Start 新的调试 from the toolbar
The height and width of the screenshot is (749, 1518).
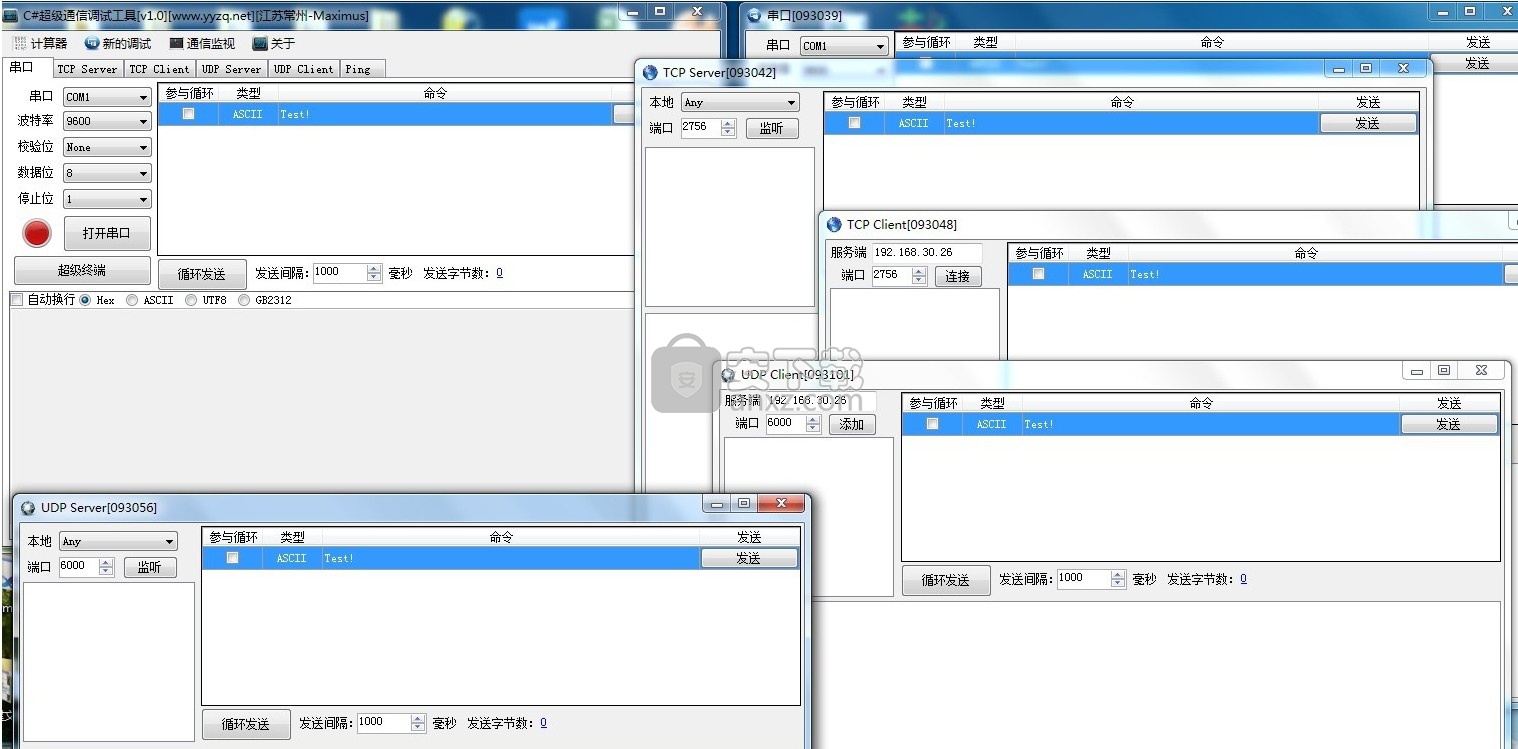(x=118, y=43)
